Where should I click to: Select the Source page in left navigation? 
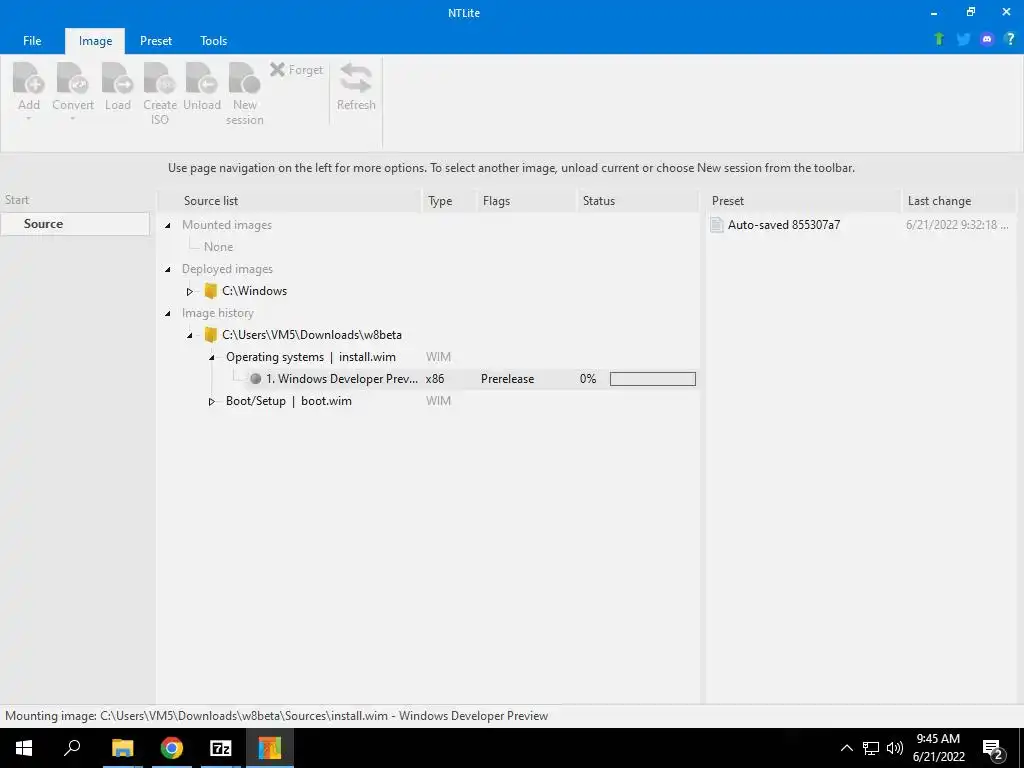point(75,223)
